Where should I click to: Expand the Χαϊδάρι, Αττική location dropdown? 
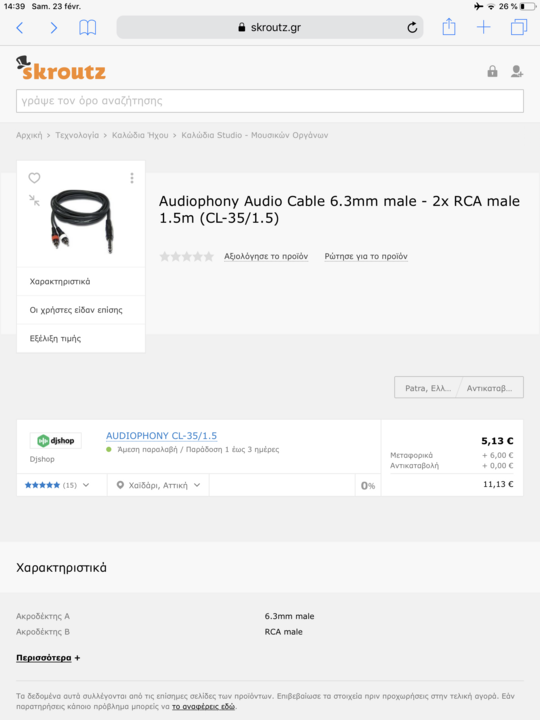[x=158, y=485]
